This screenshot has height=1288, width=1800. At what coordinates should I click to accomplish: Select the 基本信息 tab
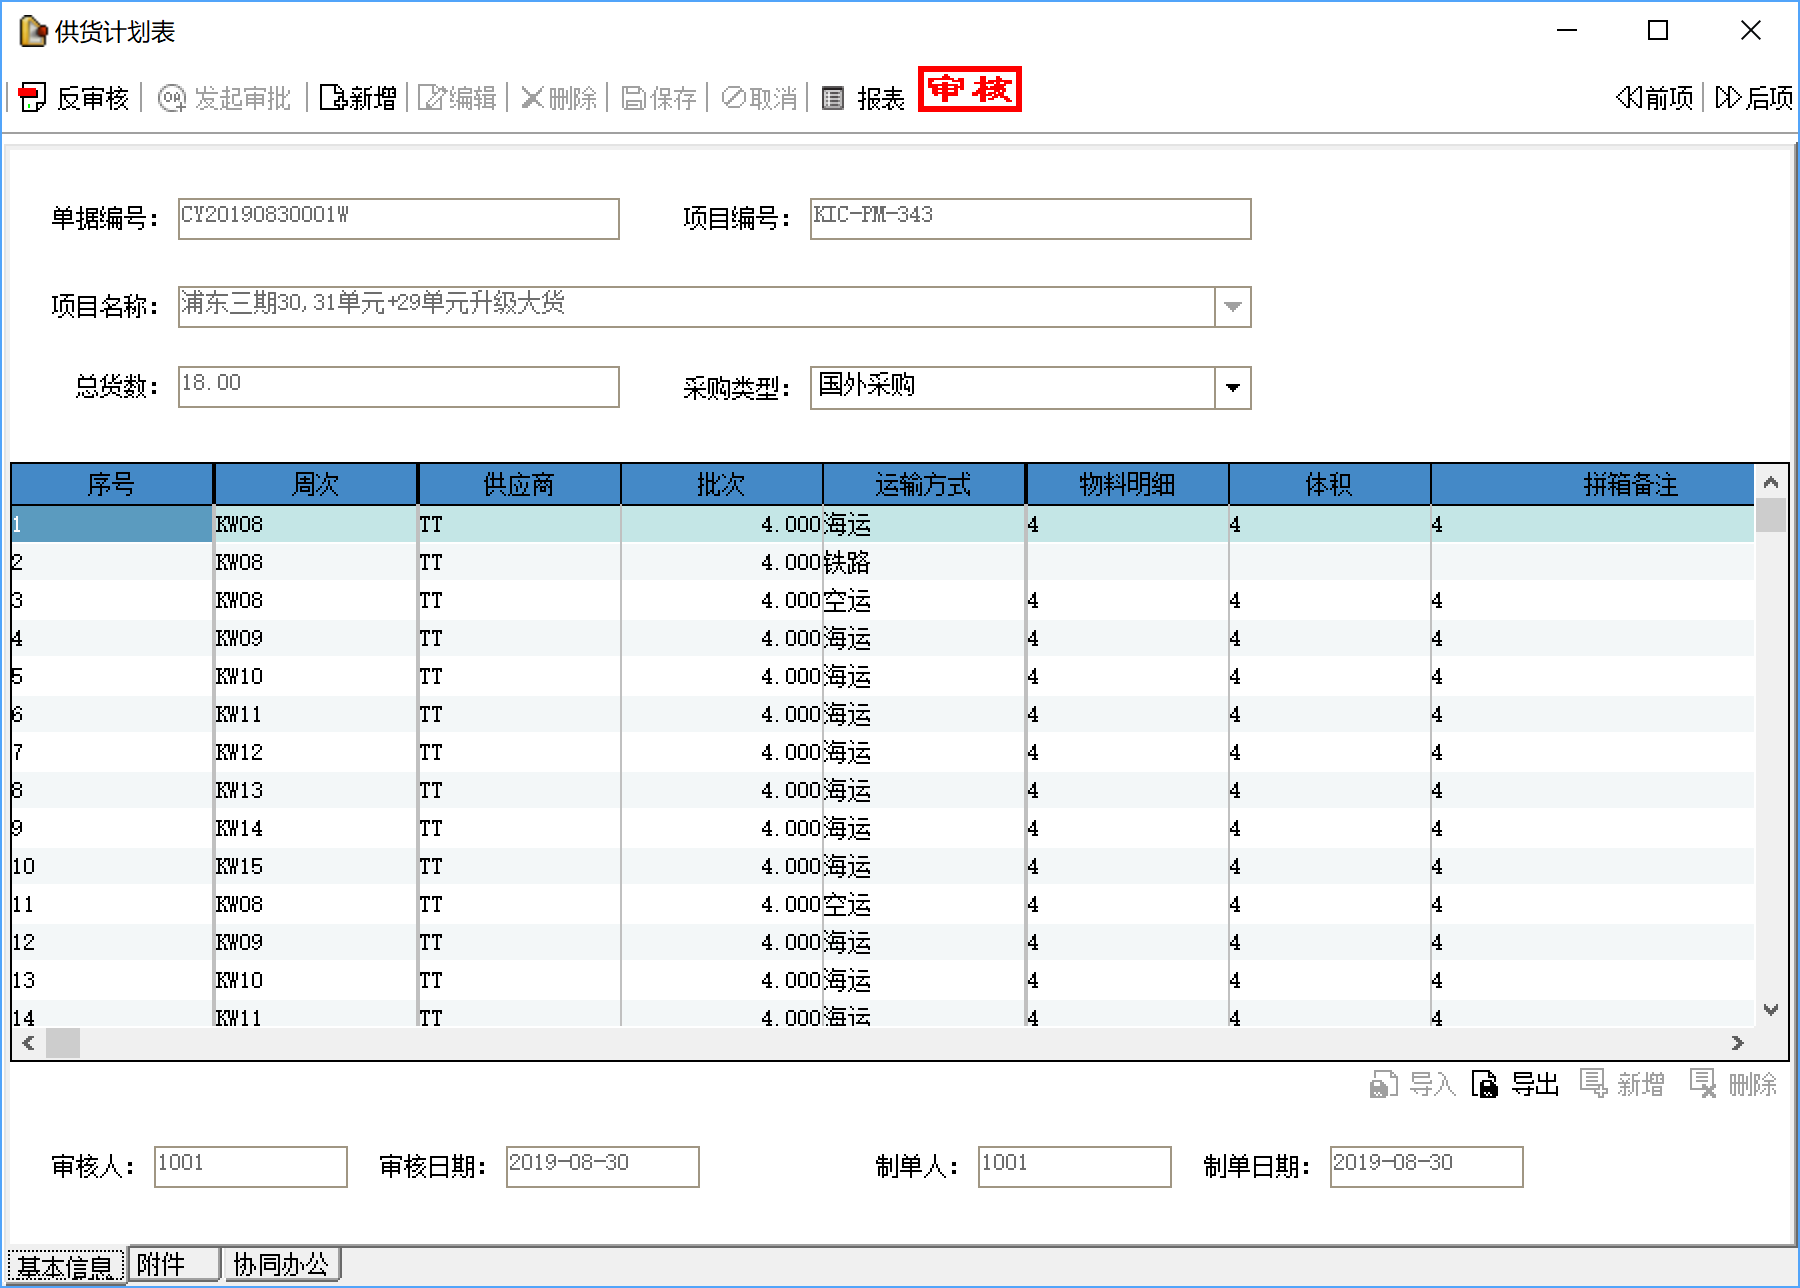point(66,1266)
